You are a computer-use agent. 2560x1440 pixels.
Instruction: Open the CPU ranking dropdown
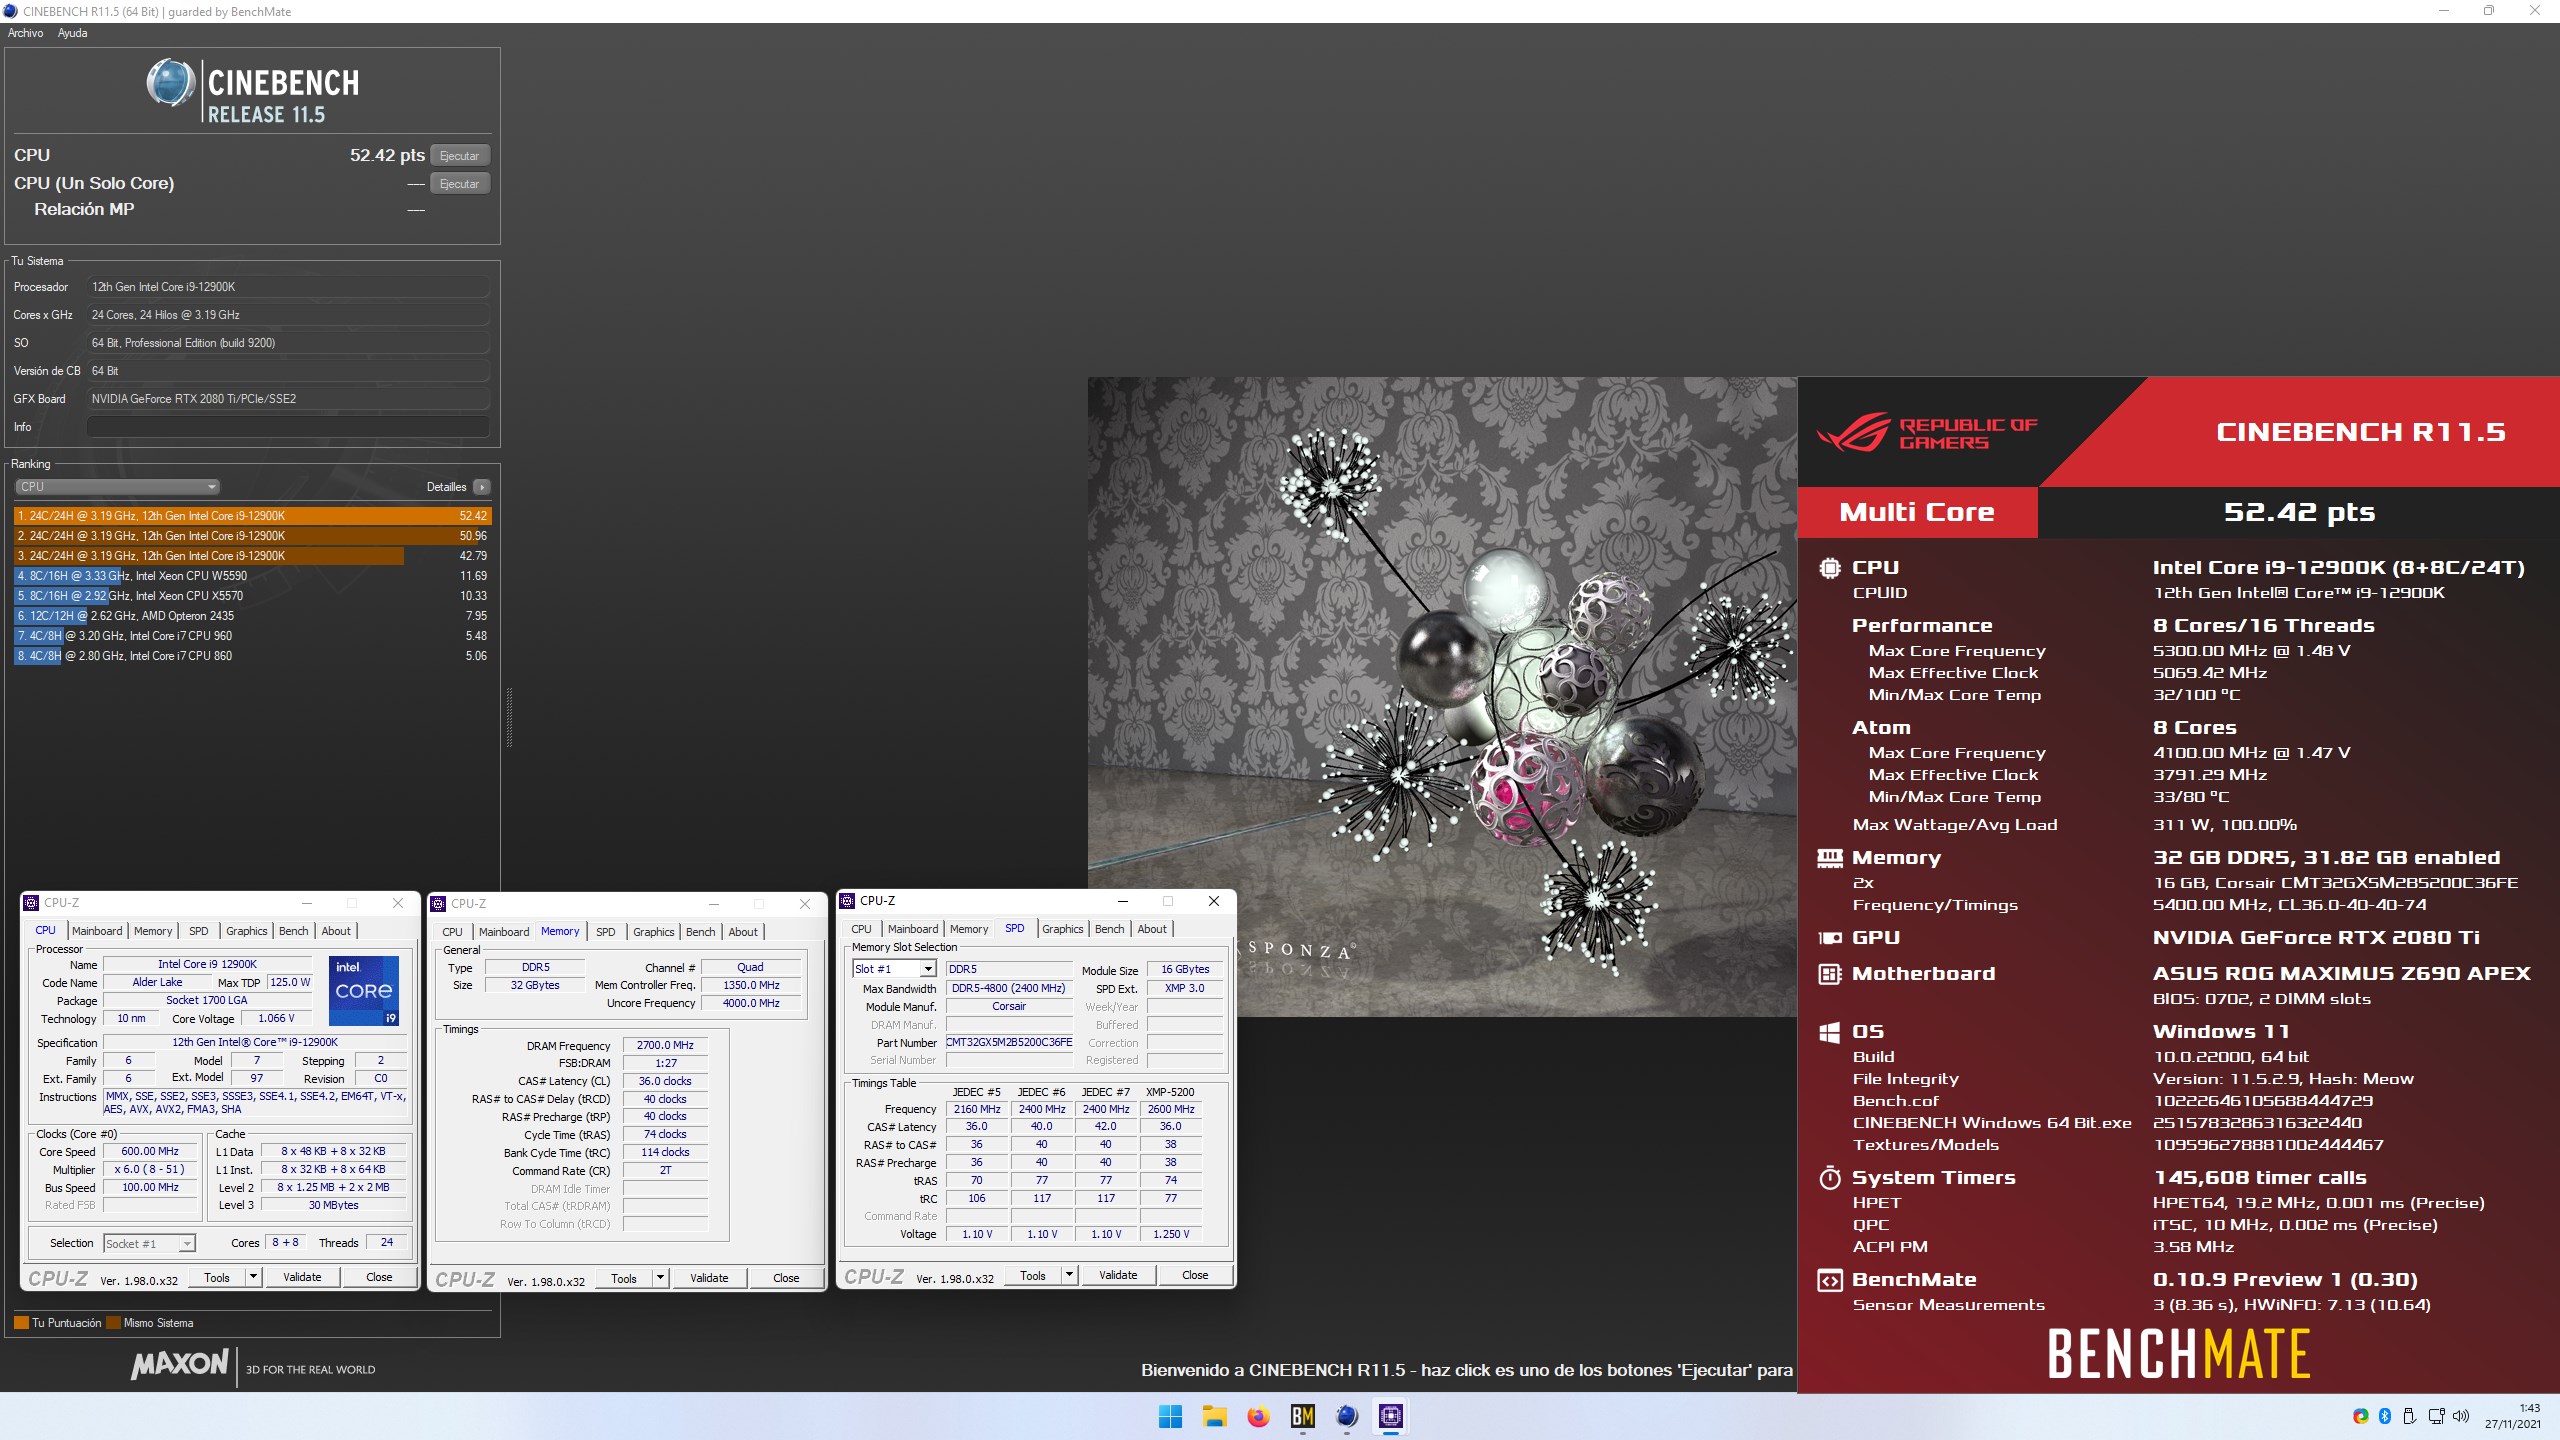[117, 487]
